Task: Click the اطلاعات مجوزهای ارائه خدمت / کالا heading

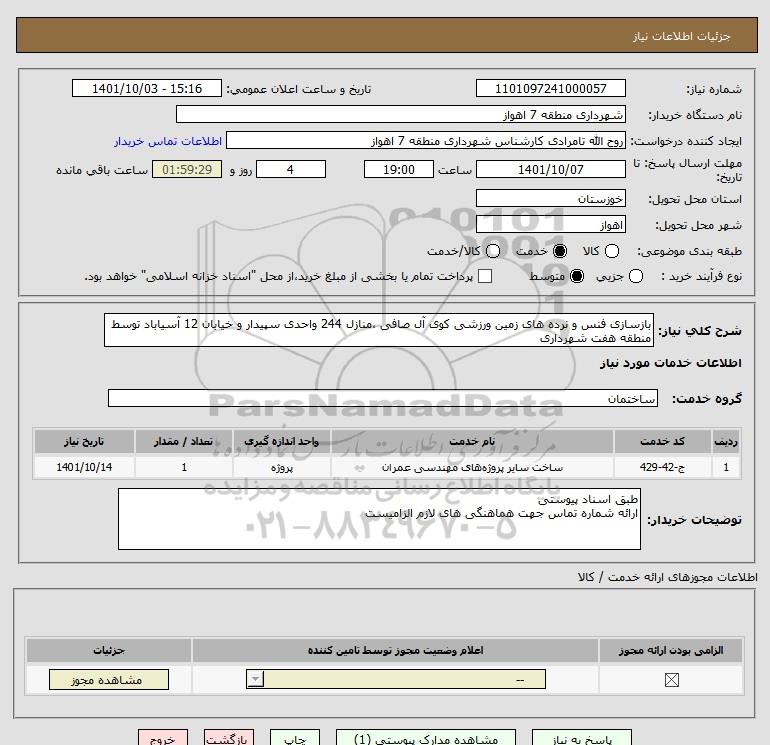Action: 667,577
